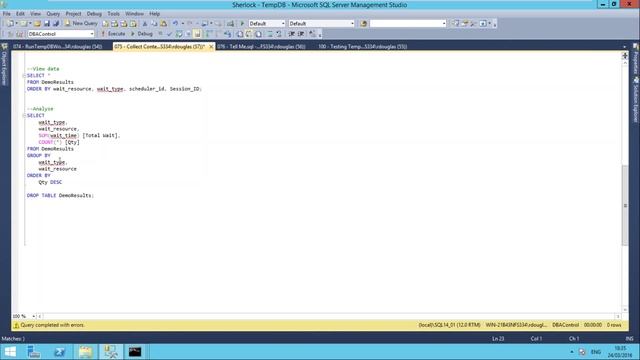
Task: Click the ENG language indicator
Action: (596, 352)
